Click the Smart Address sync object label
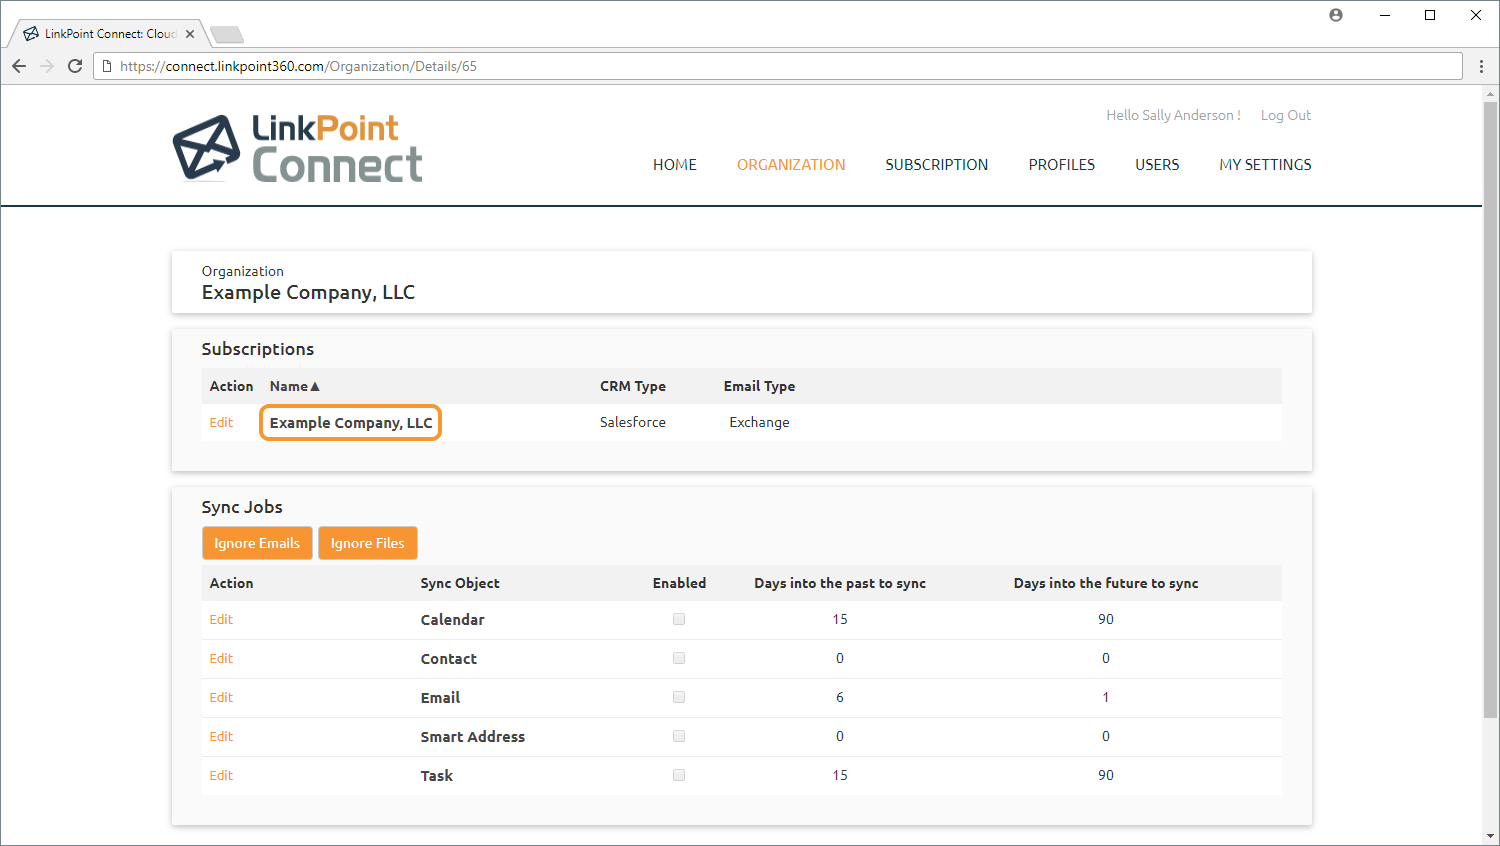 pyautogui.click(x=472, y=737)
